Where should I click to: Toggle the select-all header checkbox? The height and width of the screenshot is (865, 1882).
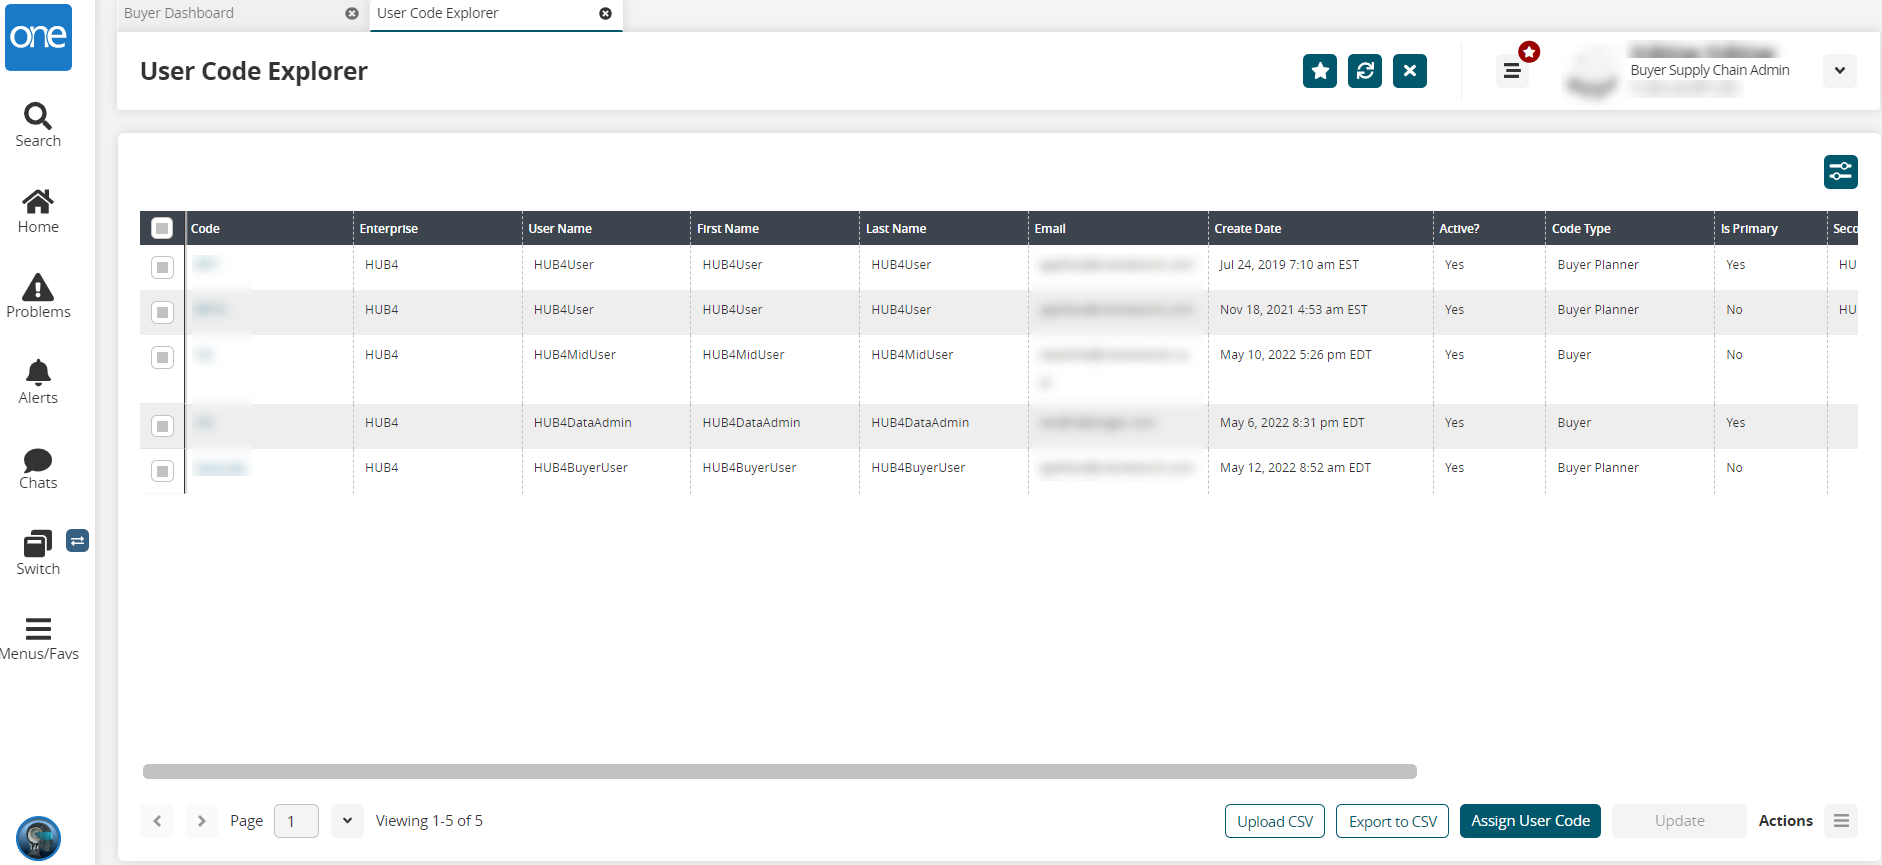pos(162,228)
